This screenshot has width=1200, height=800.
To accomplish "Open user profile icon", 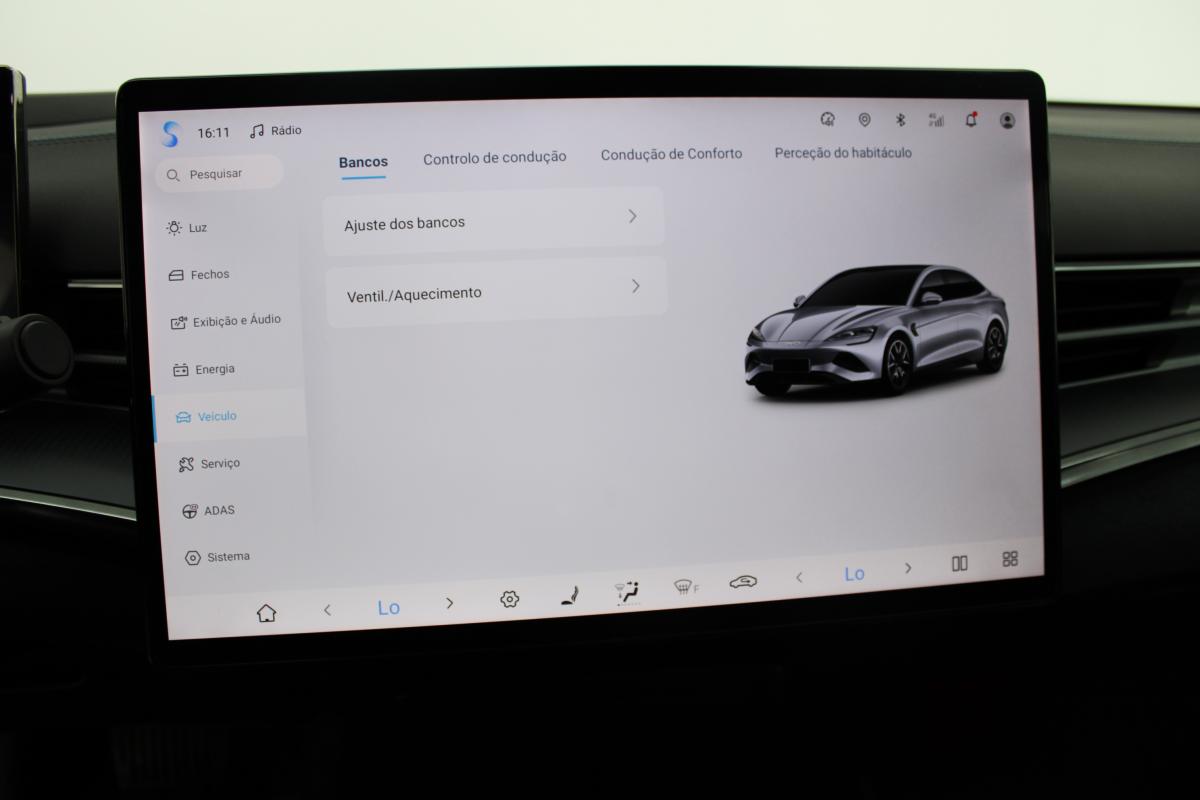I will (x=1007, y=120).
